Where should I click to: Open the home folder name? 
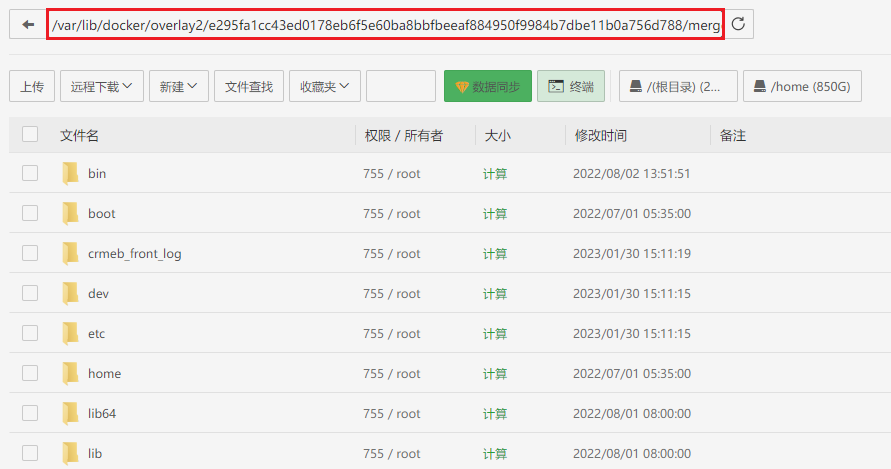pyautogui.click(x=105, y=373)
